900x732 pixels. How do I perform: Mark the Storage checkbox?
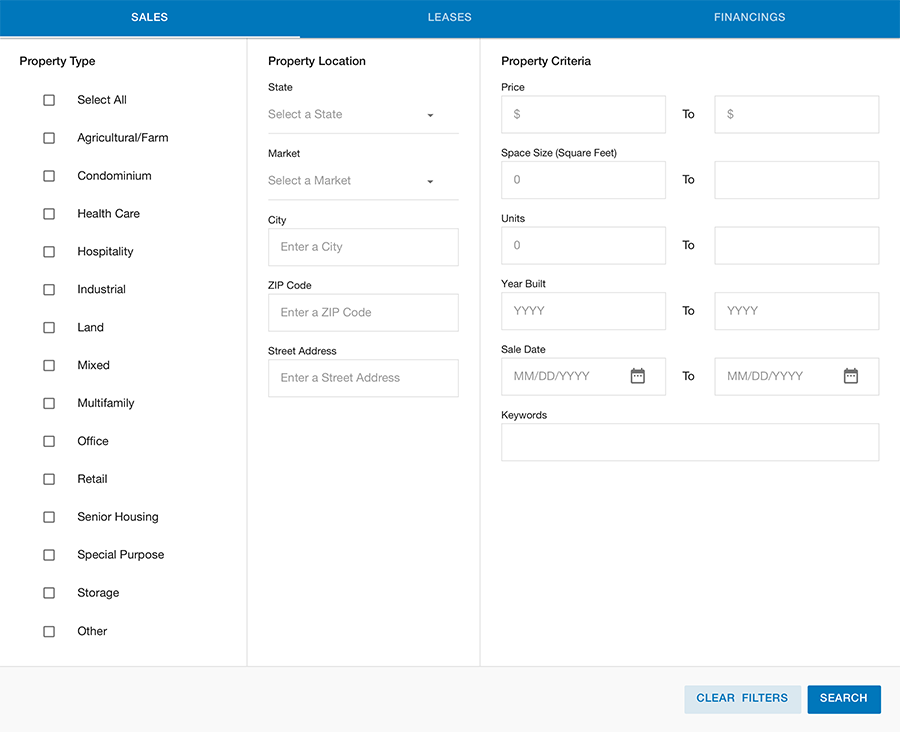[x=49, y=593]
